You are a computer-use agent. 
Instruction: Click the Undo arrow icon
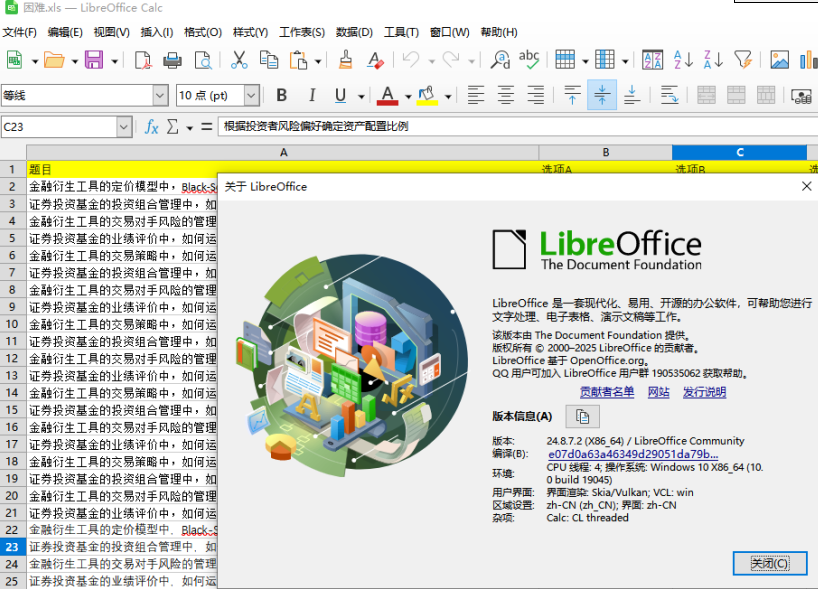click(411, 60)
